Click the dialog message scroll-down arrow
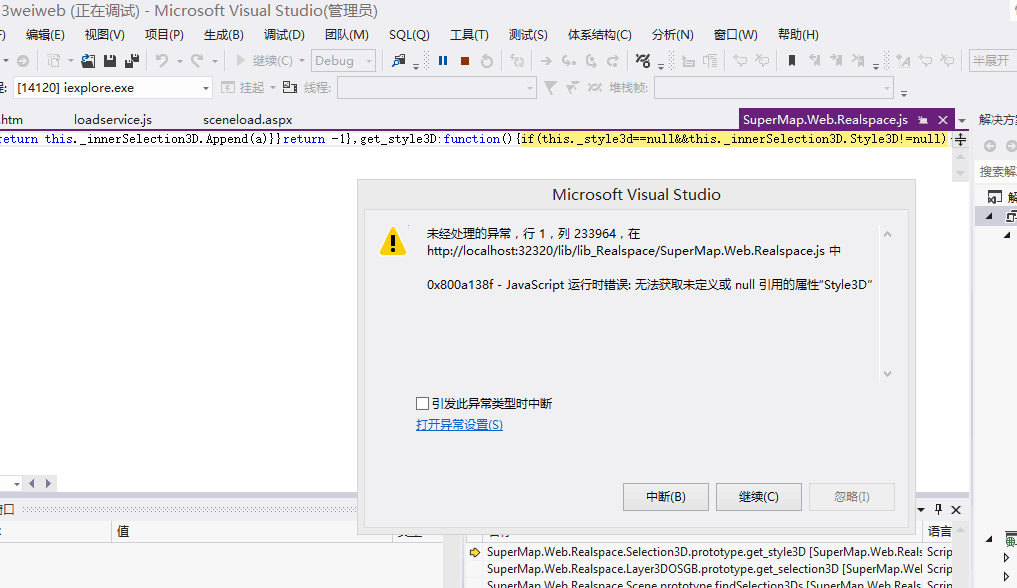Image resolution: width=1017 pixels, height=588 pixels. click(887, 374)
